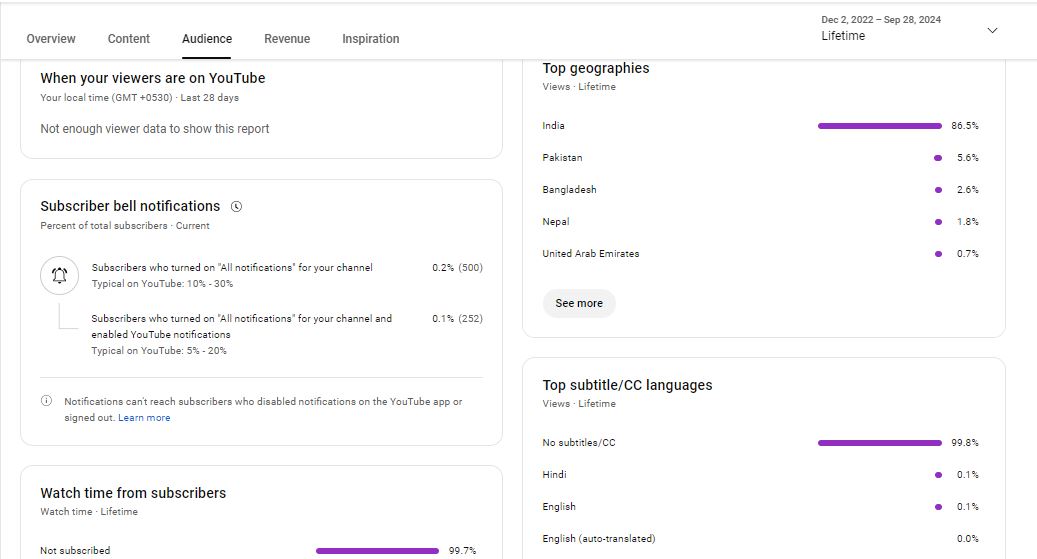
Task: Go to the Revenue tab
Action: tap(287, 39)
